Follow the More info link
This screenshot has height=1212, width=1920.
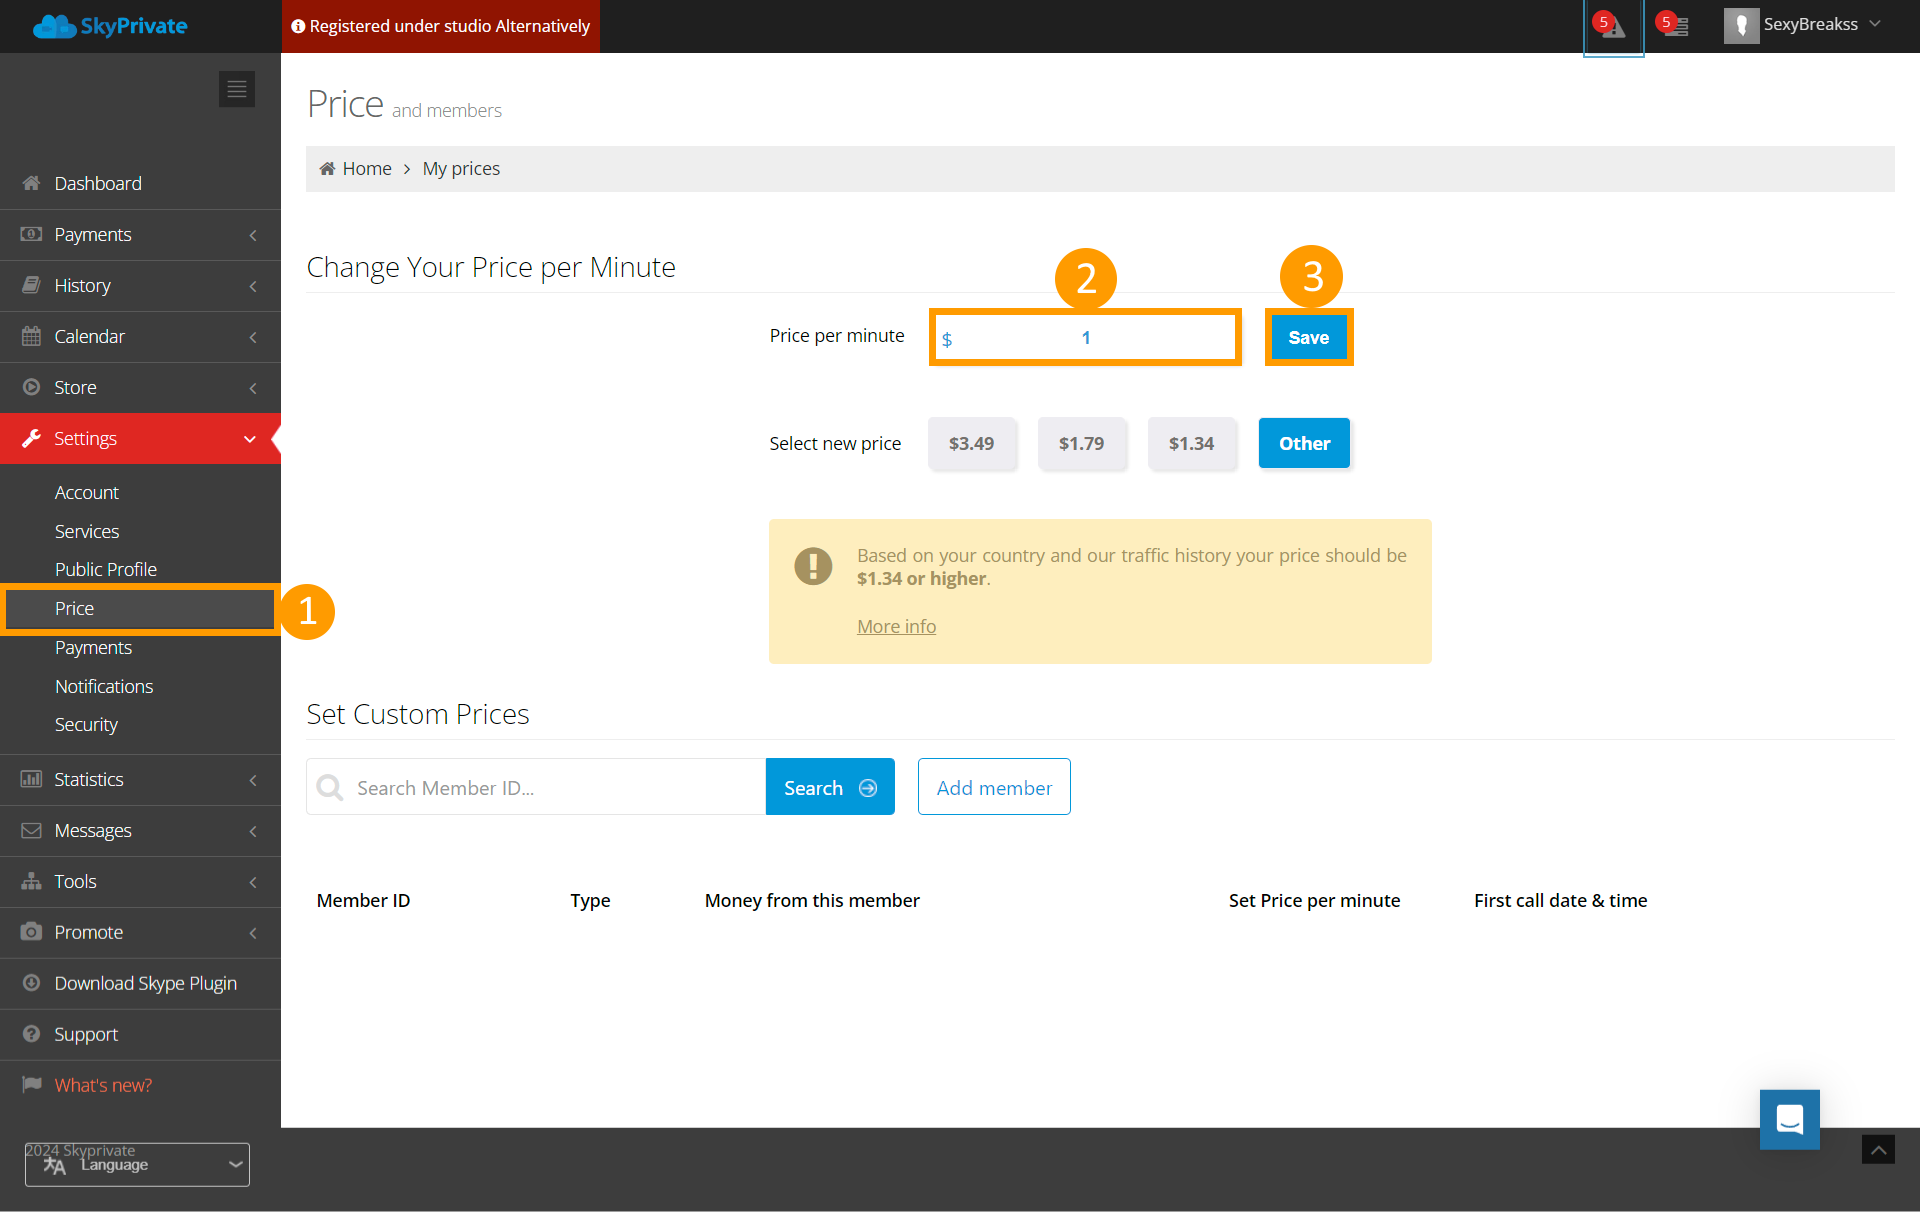pos(896,626)
